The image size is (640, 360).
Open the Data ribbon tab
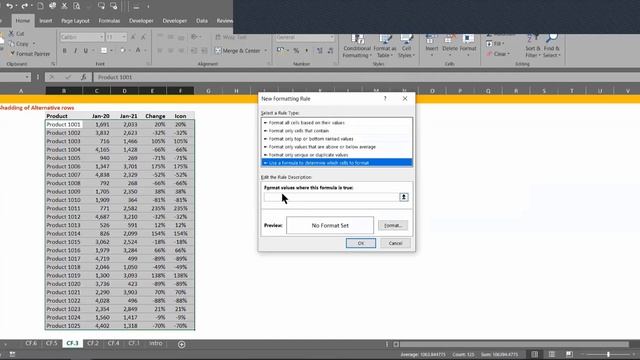coord(202,20)
